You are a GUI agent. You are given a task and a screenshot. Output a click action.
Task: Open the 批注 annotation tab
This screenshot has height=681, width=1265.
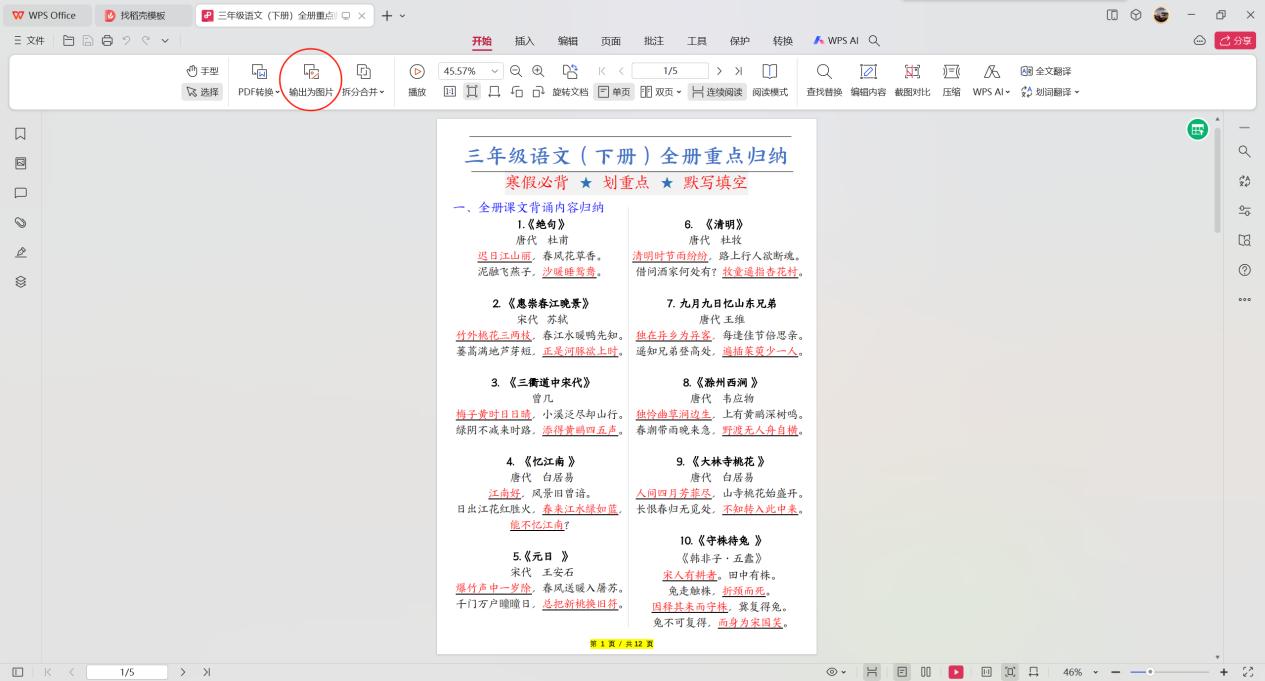(x=654, y=41)
